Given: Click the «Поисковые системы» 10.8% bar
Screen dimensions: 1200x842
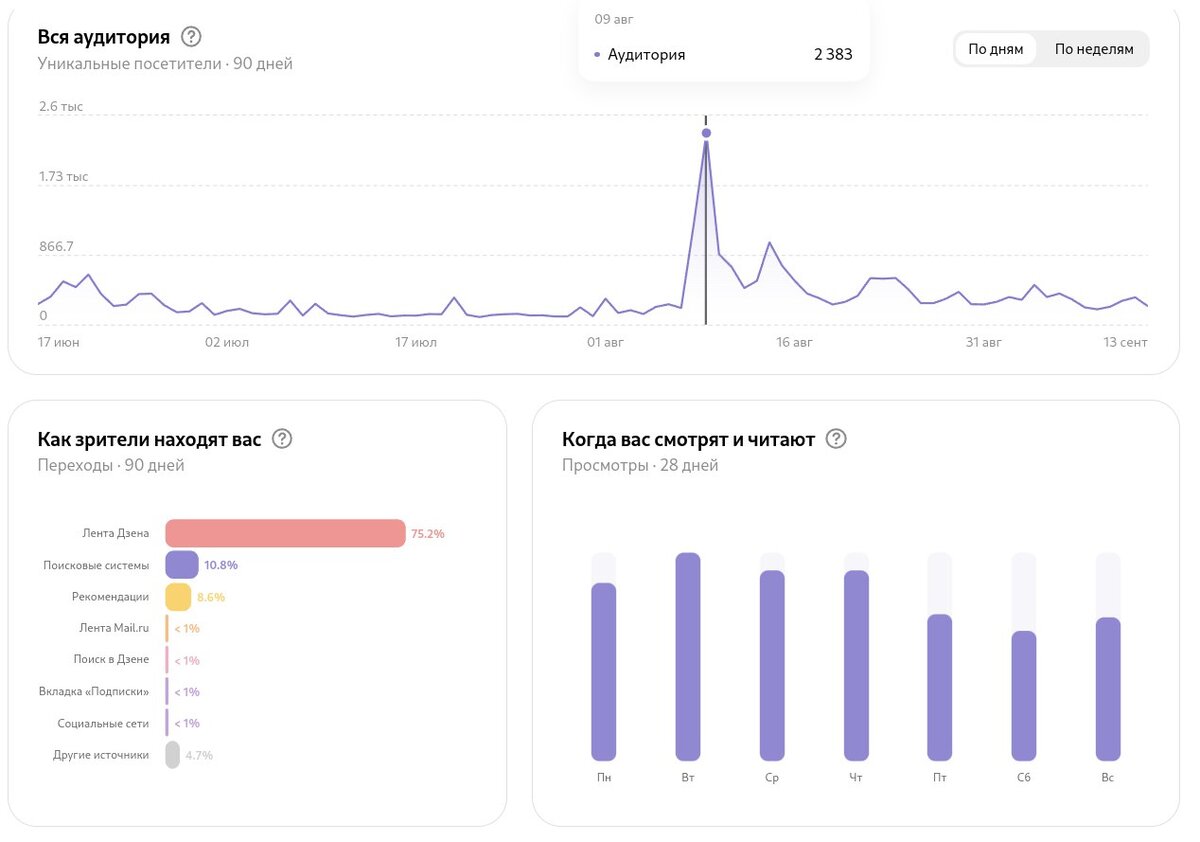Looking at the screenshot, I should click(x=182, y=565).
